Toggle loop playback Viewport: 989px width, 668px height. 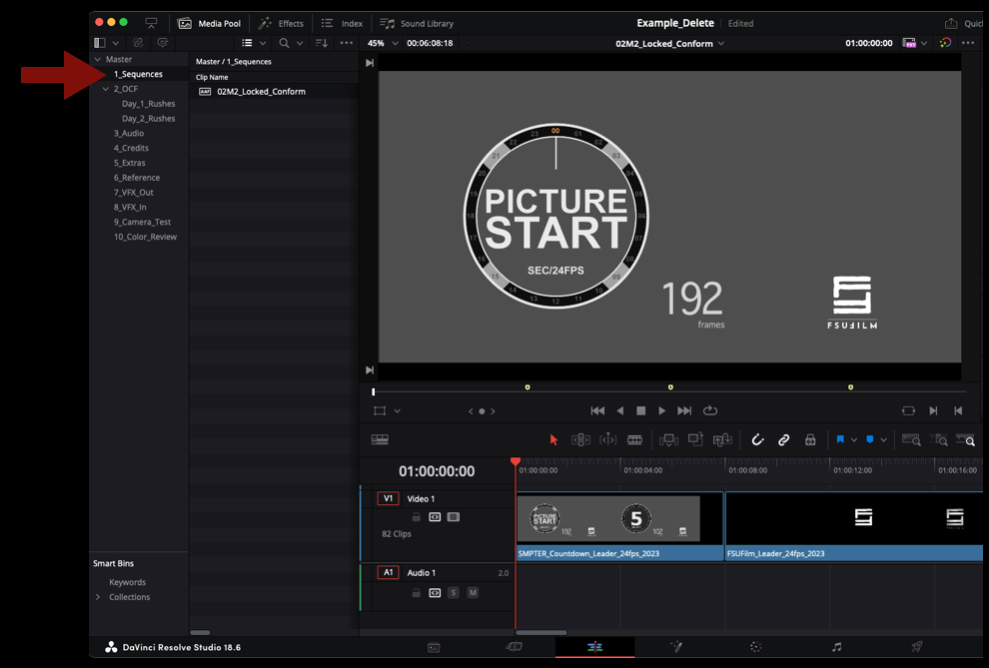[710, 411]
